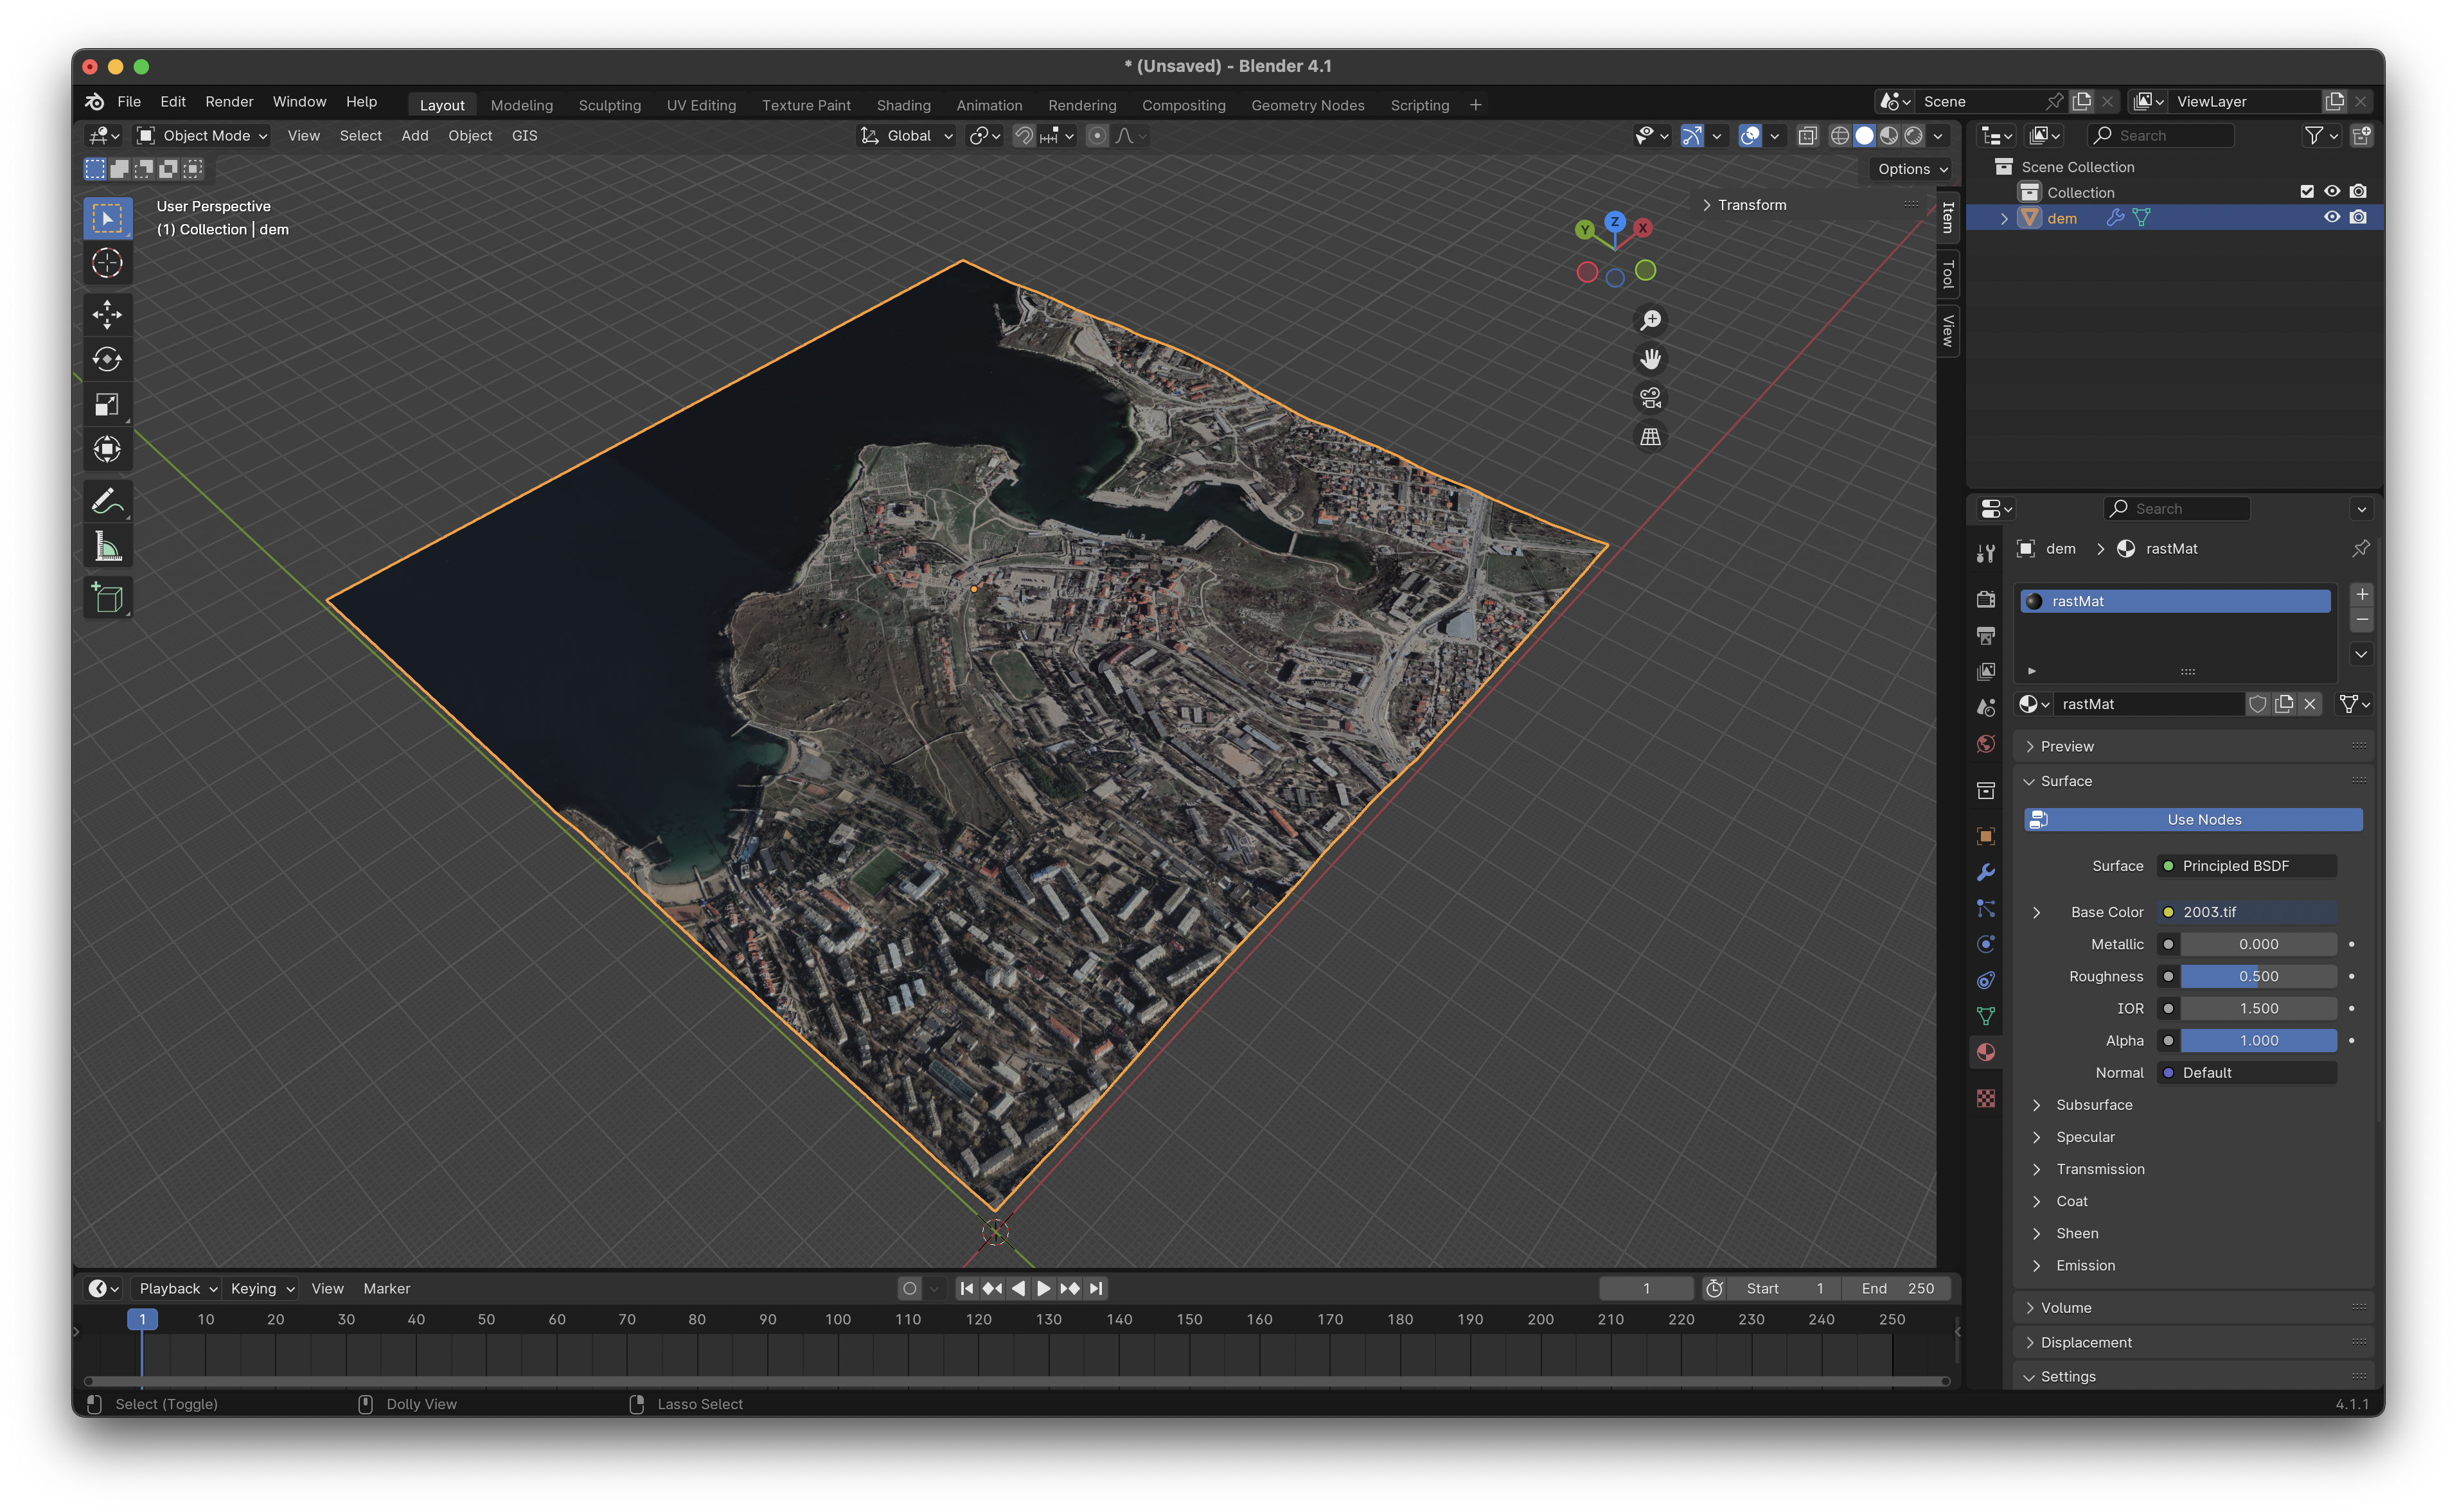Toggle the Use Nodes button
The height and width of the screenshot is (1512, 2457).
[x=2193, y=819]
